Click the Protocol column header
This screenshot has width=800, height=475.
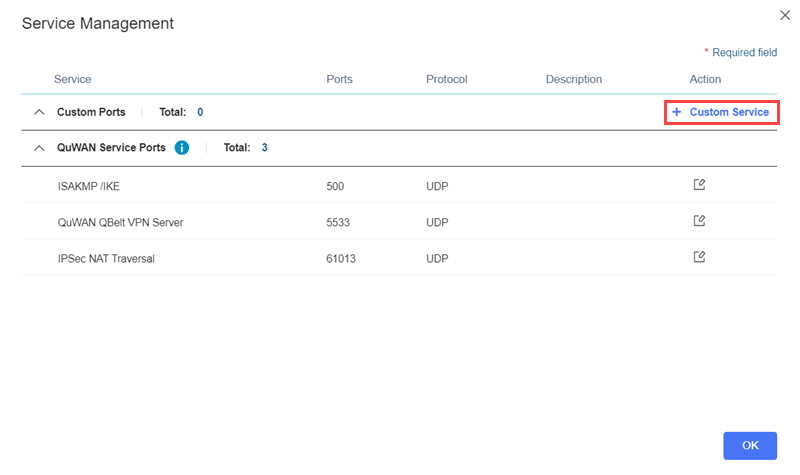(x=446, y=79)
